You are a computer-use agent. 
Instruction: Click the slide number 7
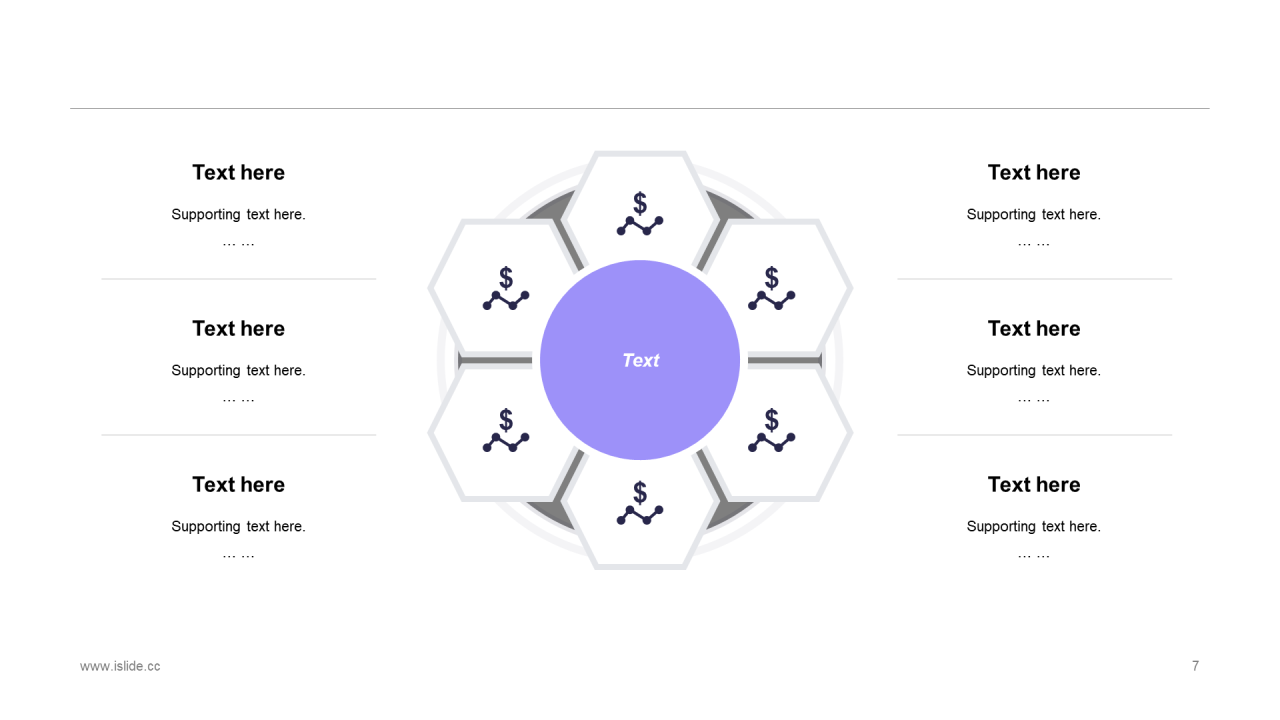tap(1195, 666)
